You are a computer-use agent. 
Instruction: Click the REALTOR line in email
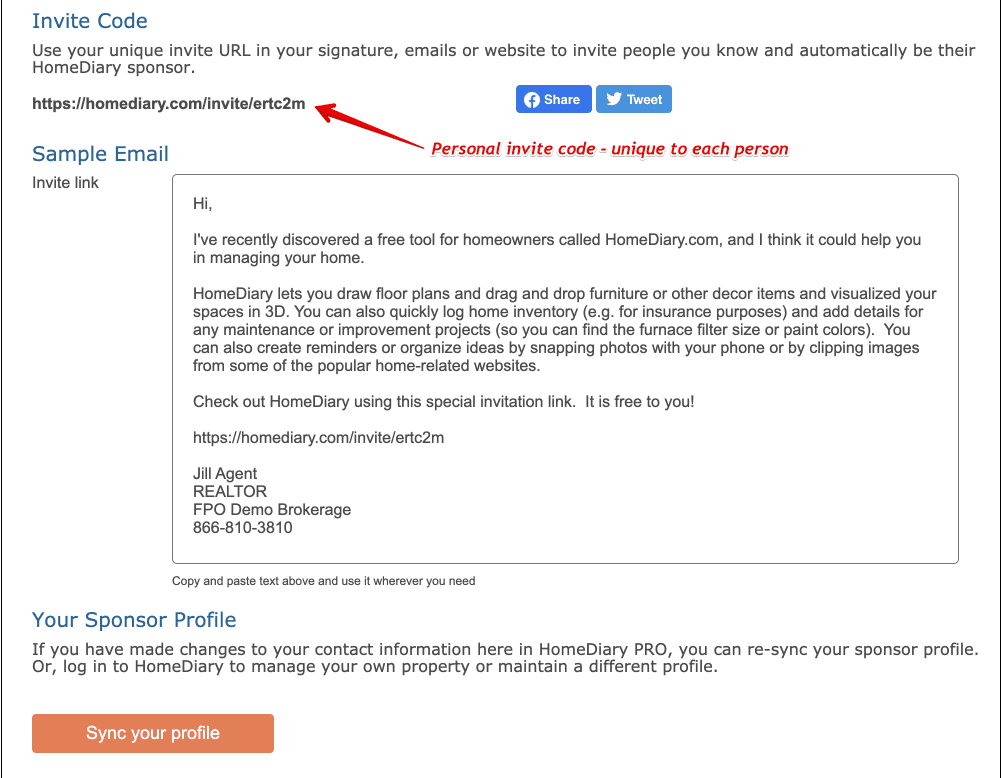230,491
